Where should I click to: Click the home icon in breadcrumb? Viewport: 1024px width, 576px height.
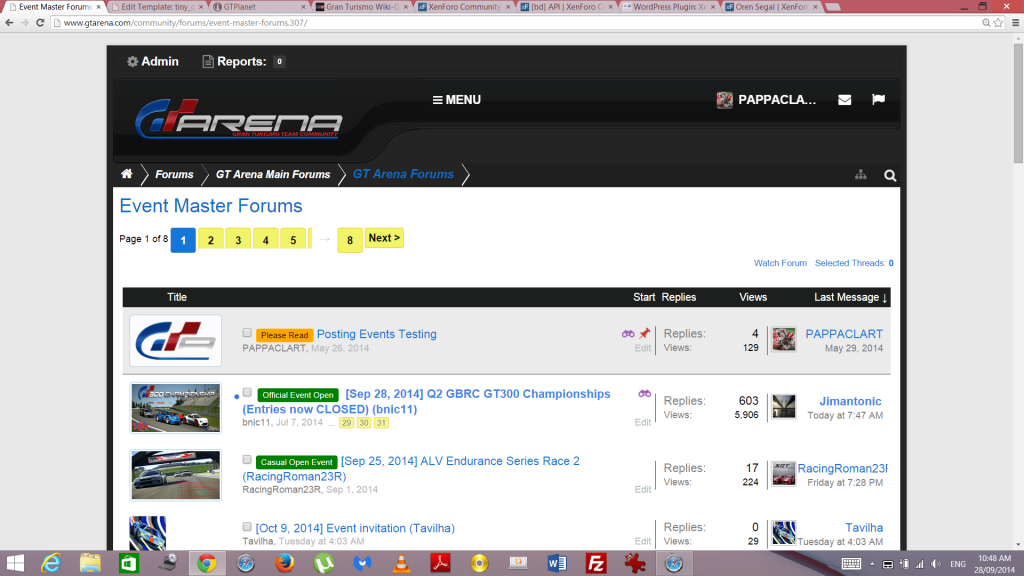click(x=127, y=174)
